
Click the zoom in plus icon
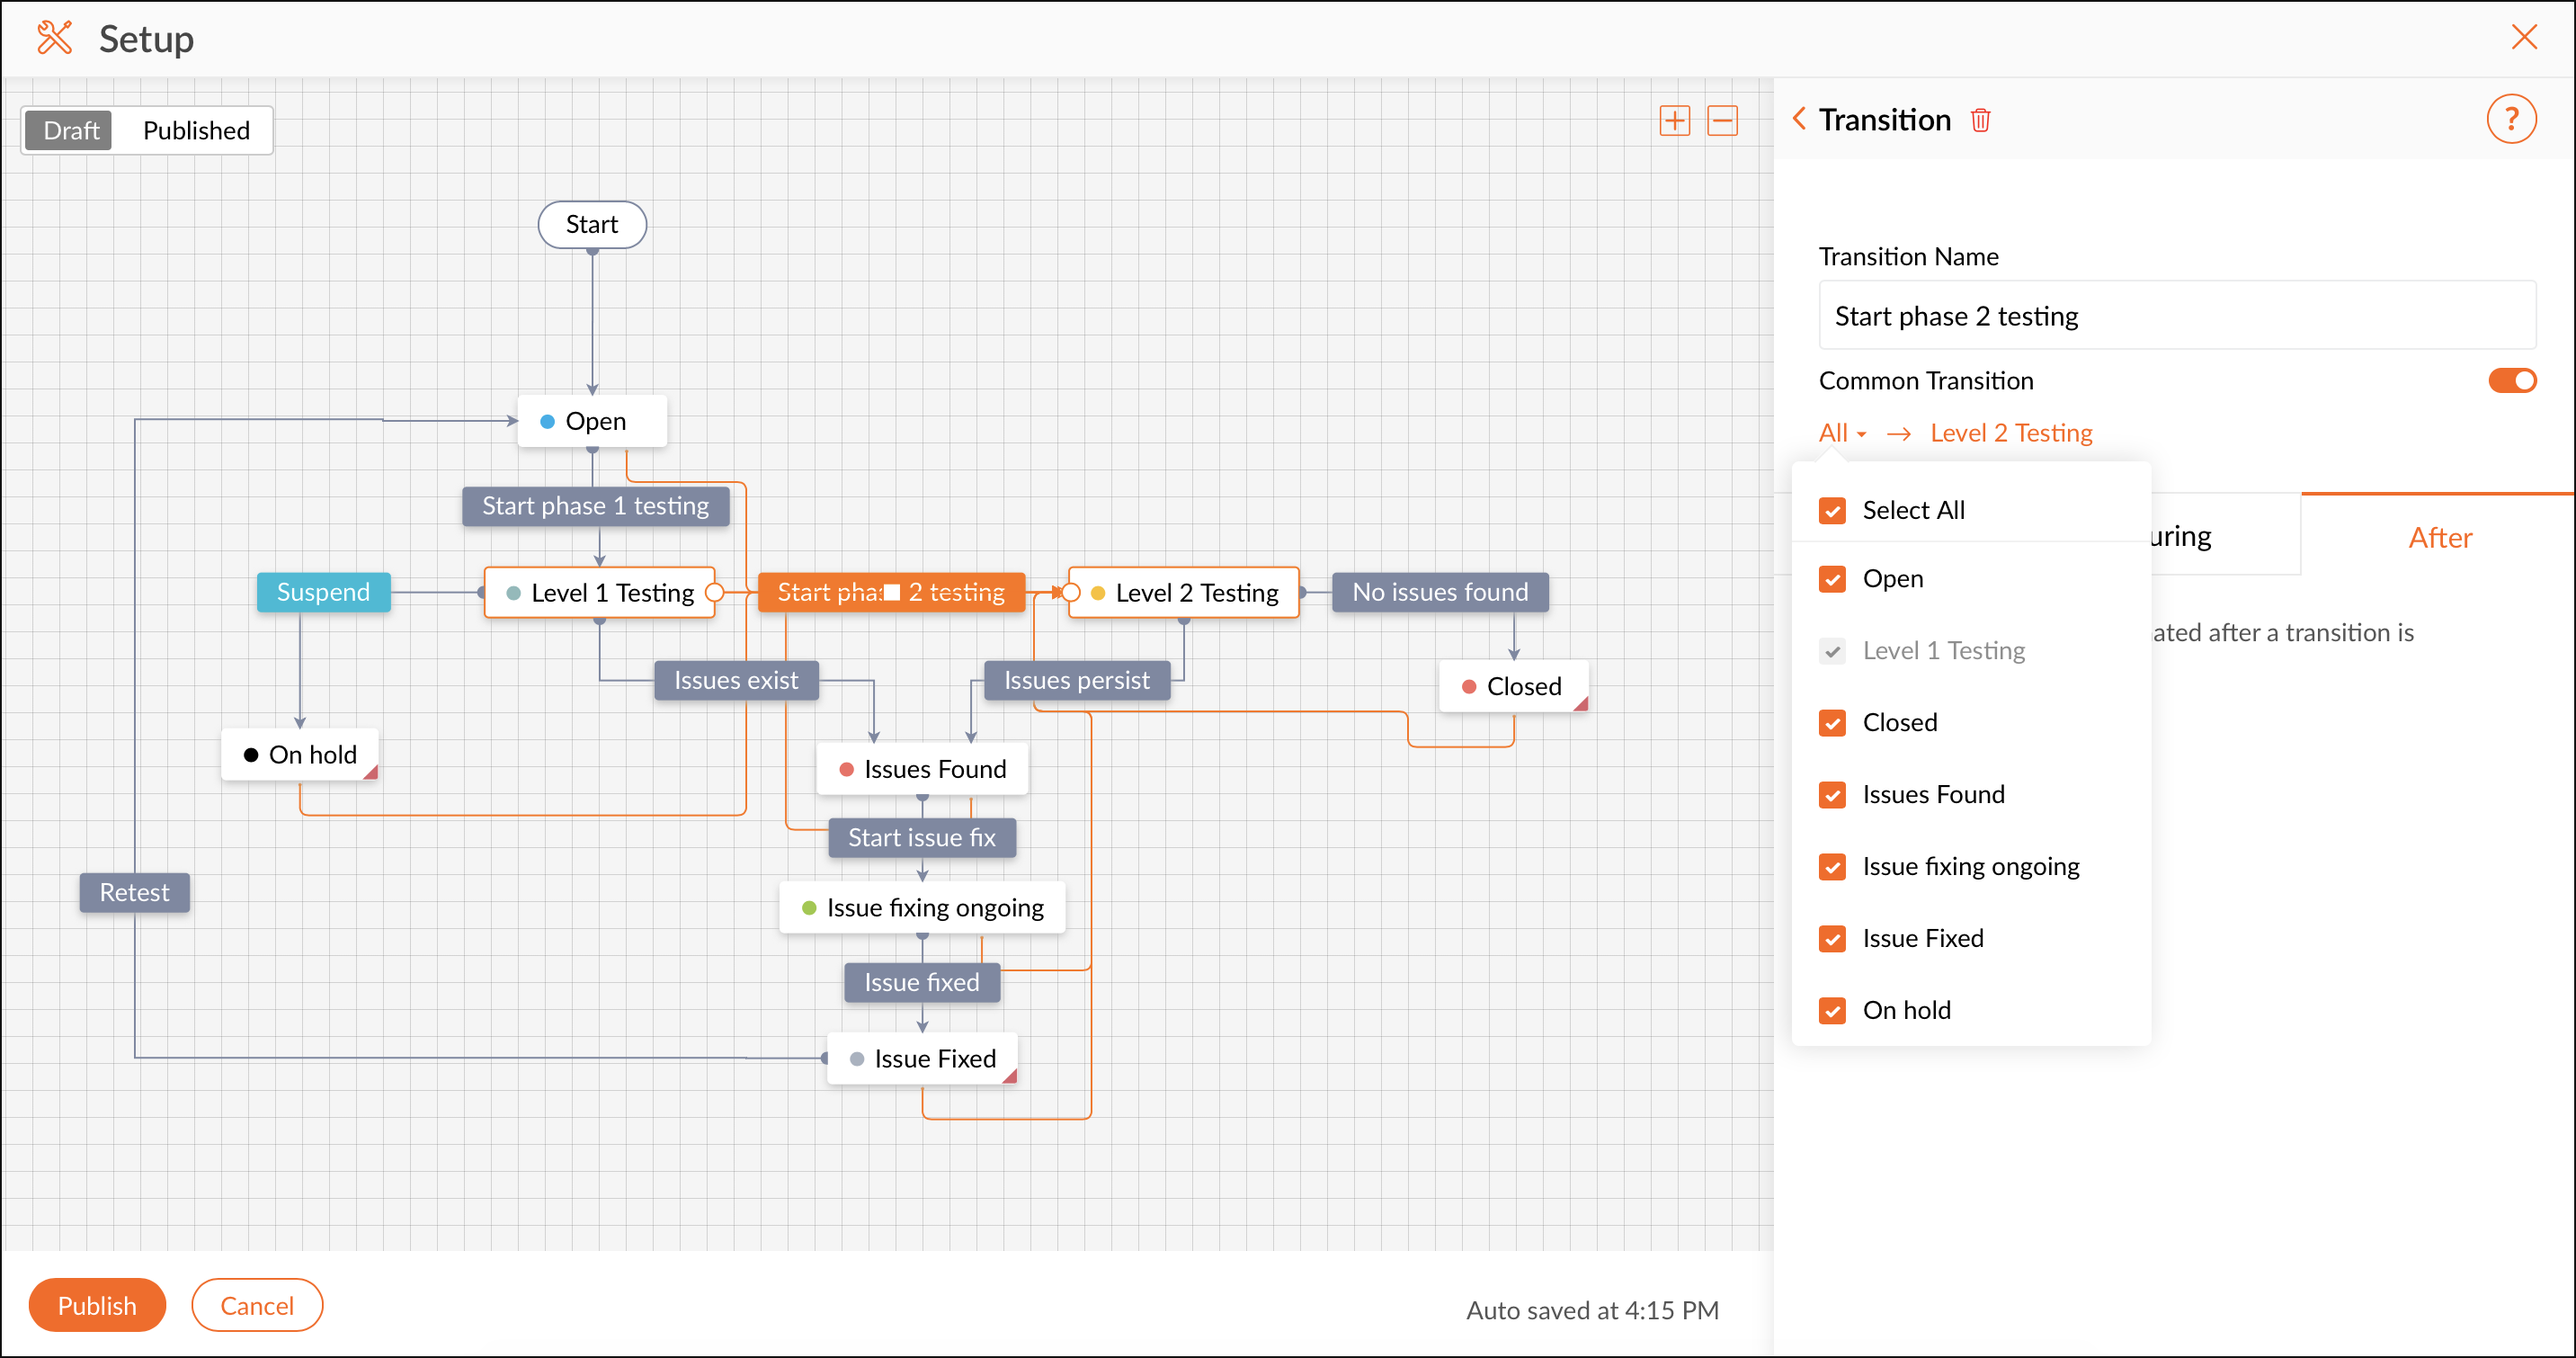[1674, 121]
